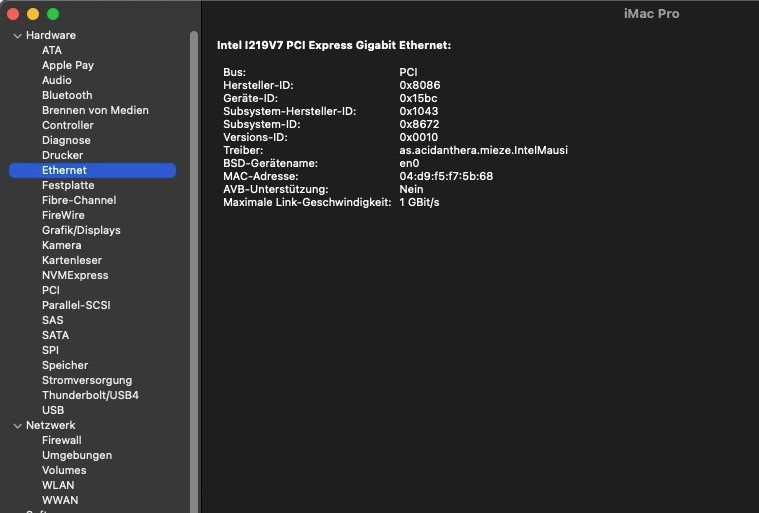This screenshot has width=759, height=513.
Task: Select the highlighted Ethernet item
Action: pos(64,170)
